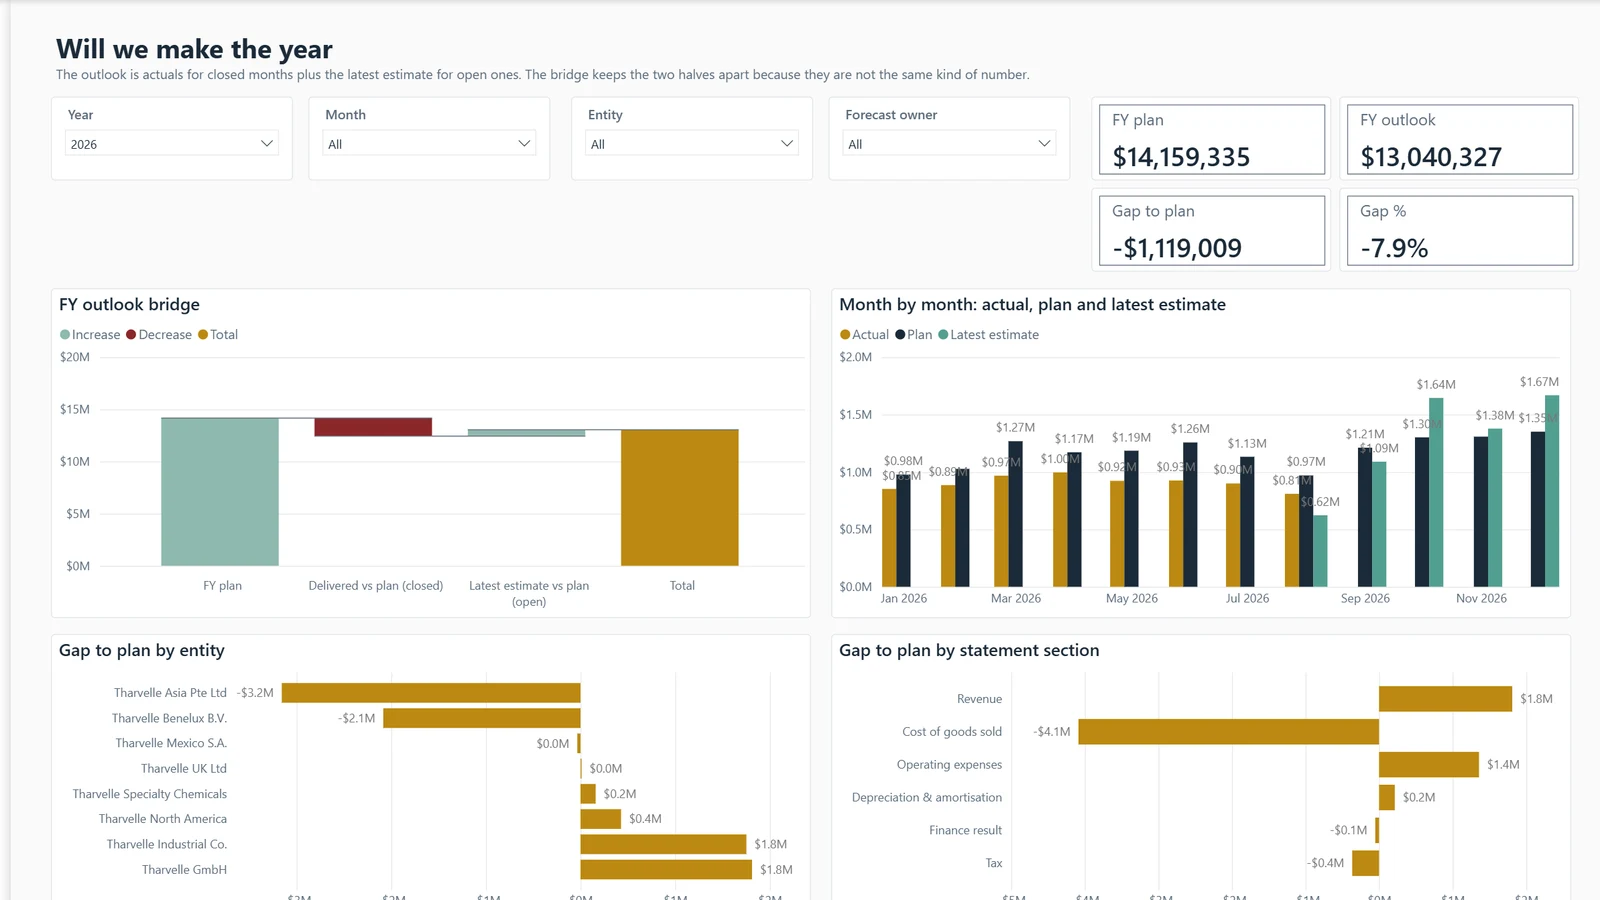Viewport: 1600px width, 900px height.
Task: Click the Actual legend marker in monthly chart
Action: click(x=845, y=335)
